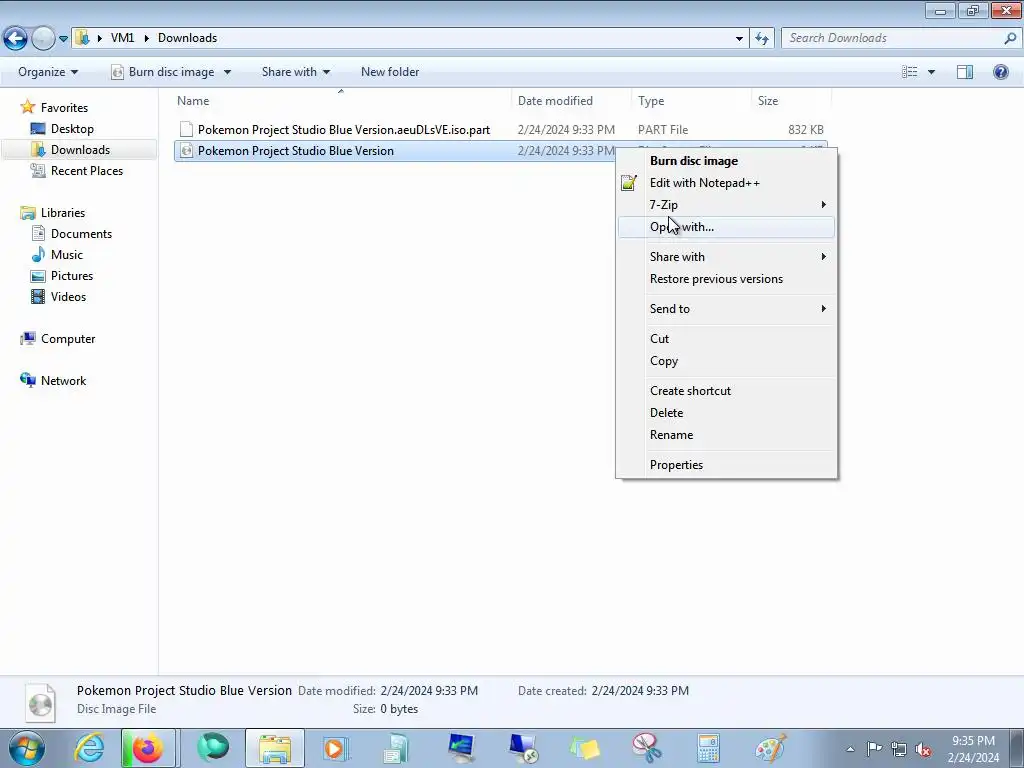1024x768 pixels.
Task: Open Pictures library
Action: point(62,276)
